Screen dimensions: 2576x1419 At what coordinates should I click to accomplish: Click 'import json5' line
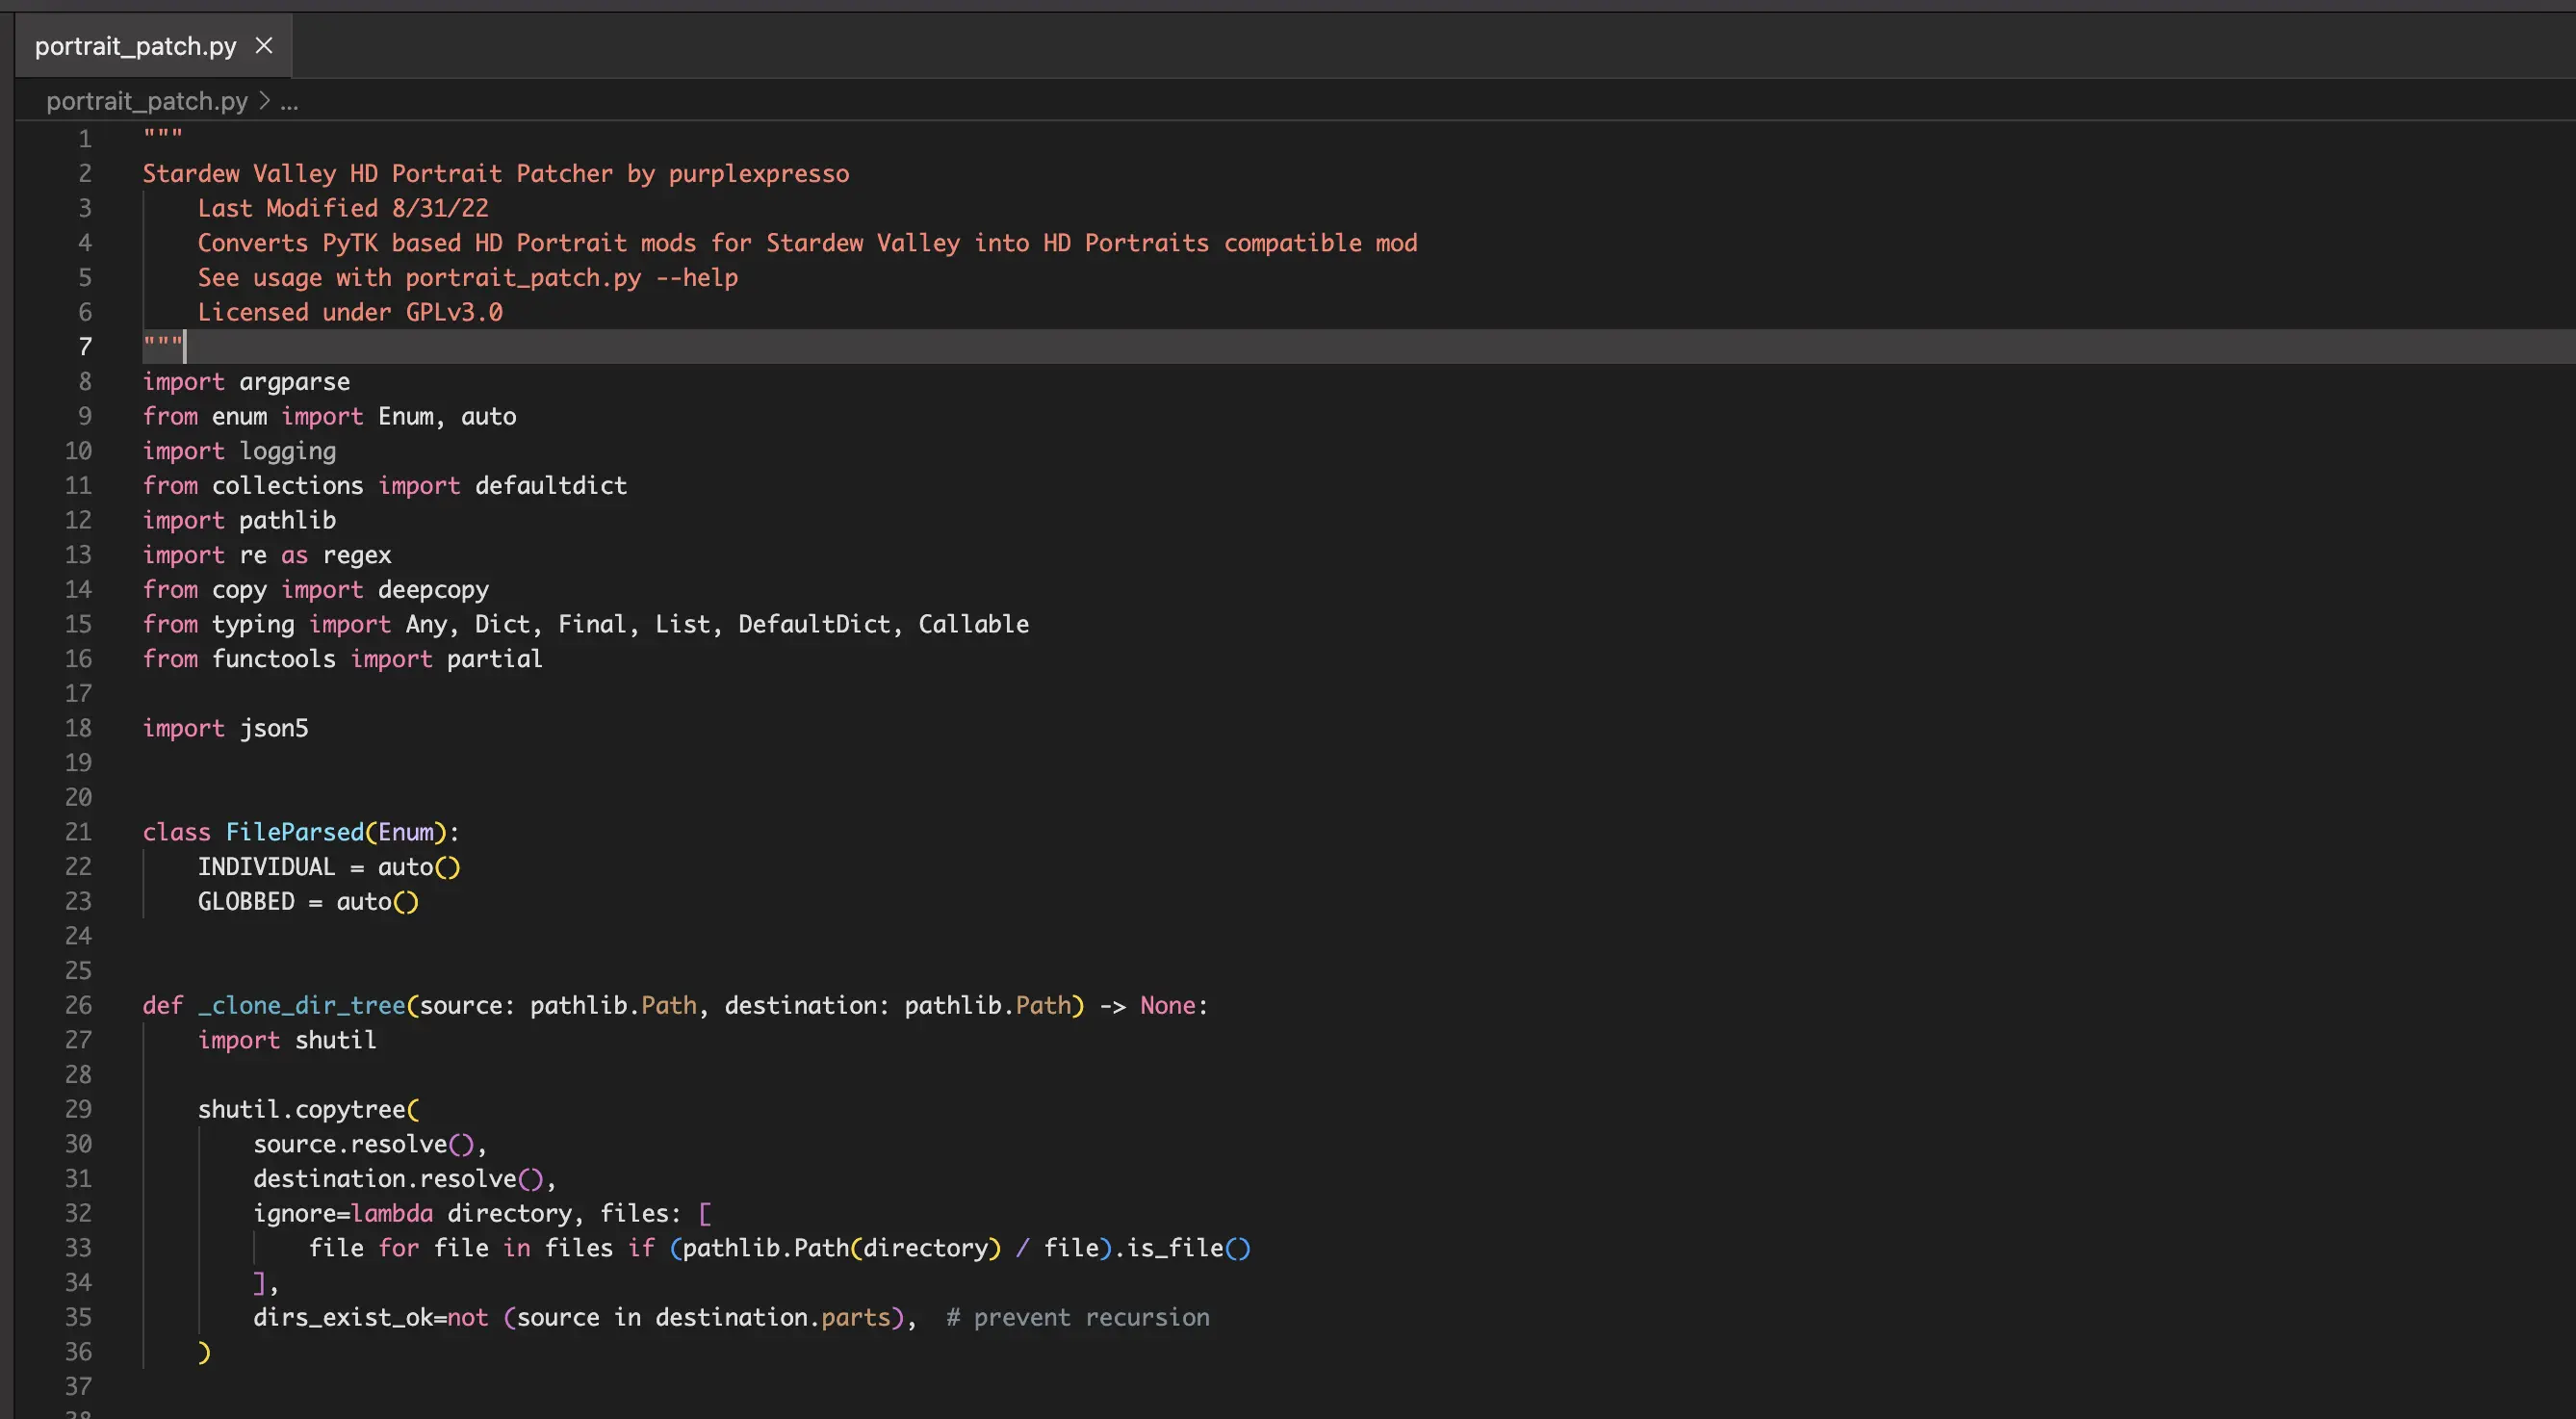[x=225, y=728]
